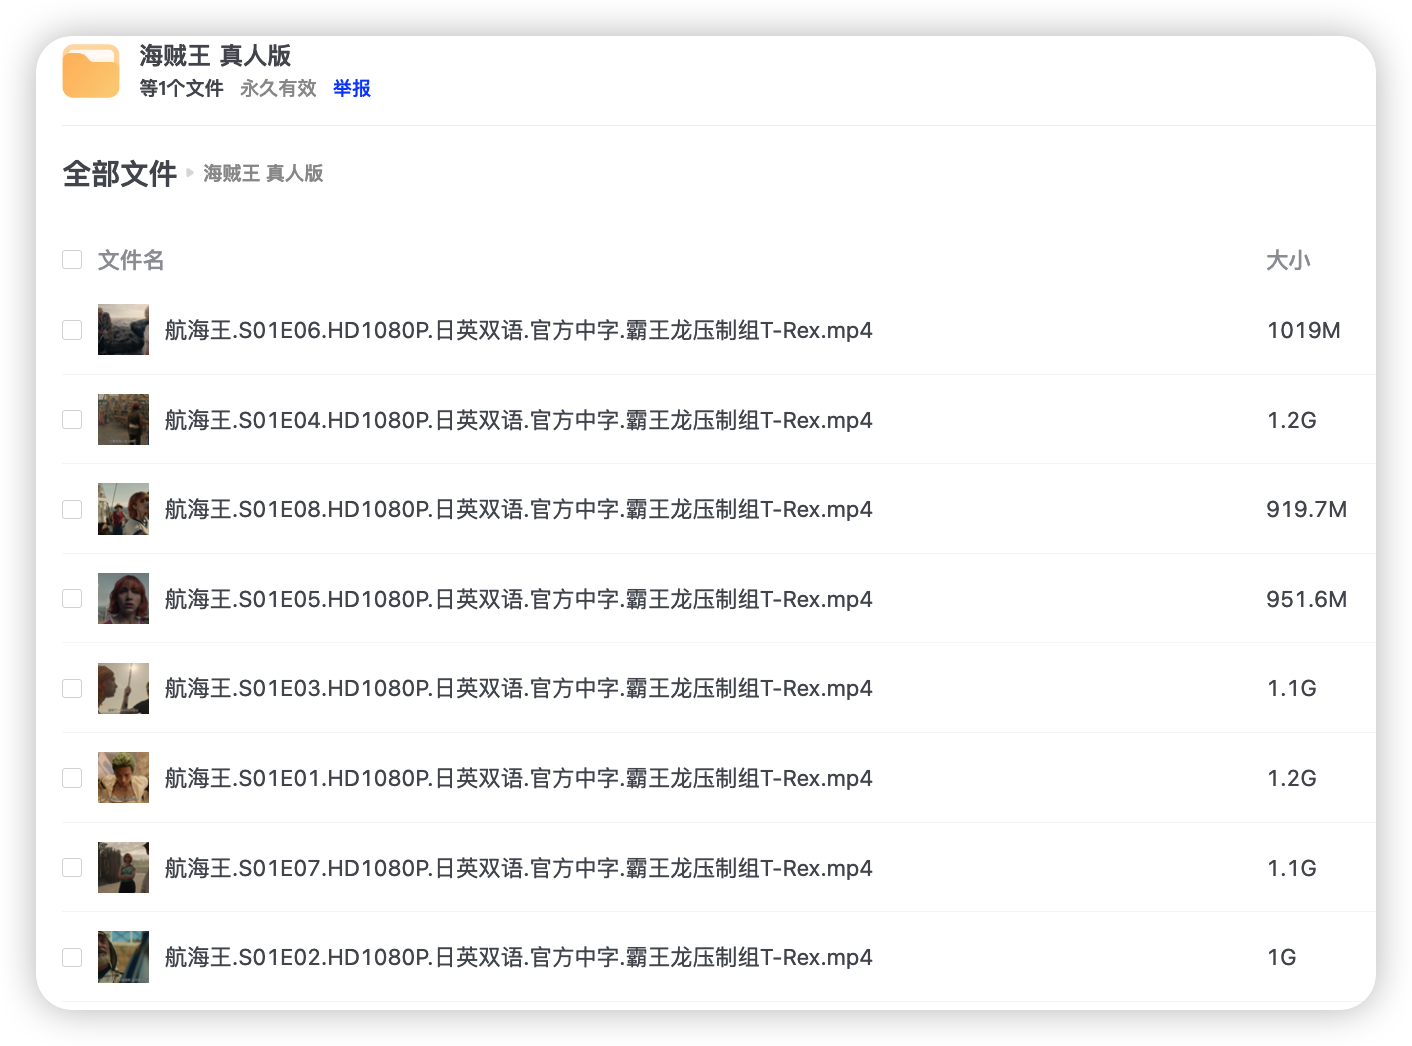Click 海贼王 真人版 in the breadcrumb
This screenshot has width=1412, height=1046.
263,174
